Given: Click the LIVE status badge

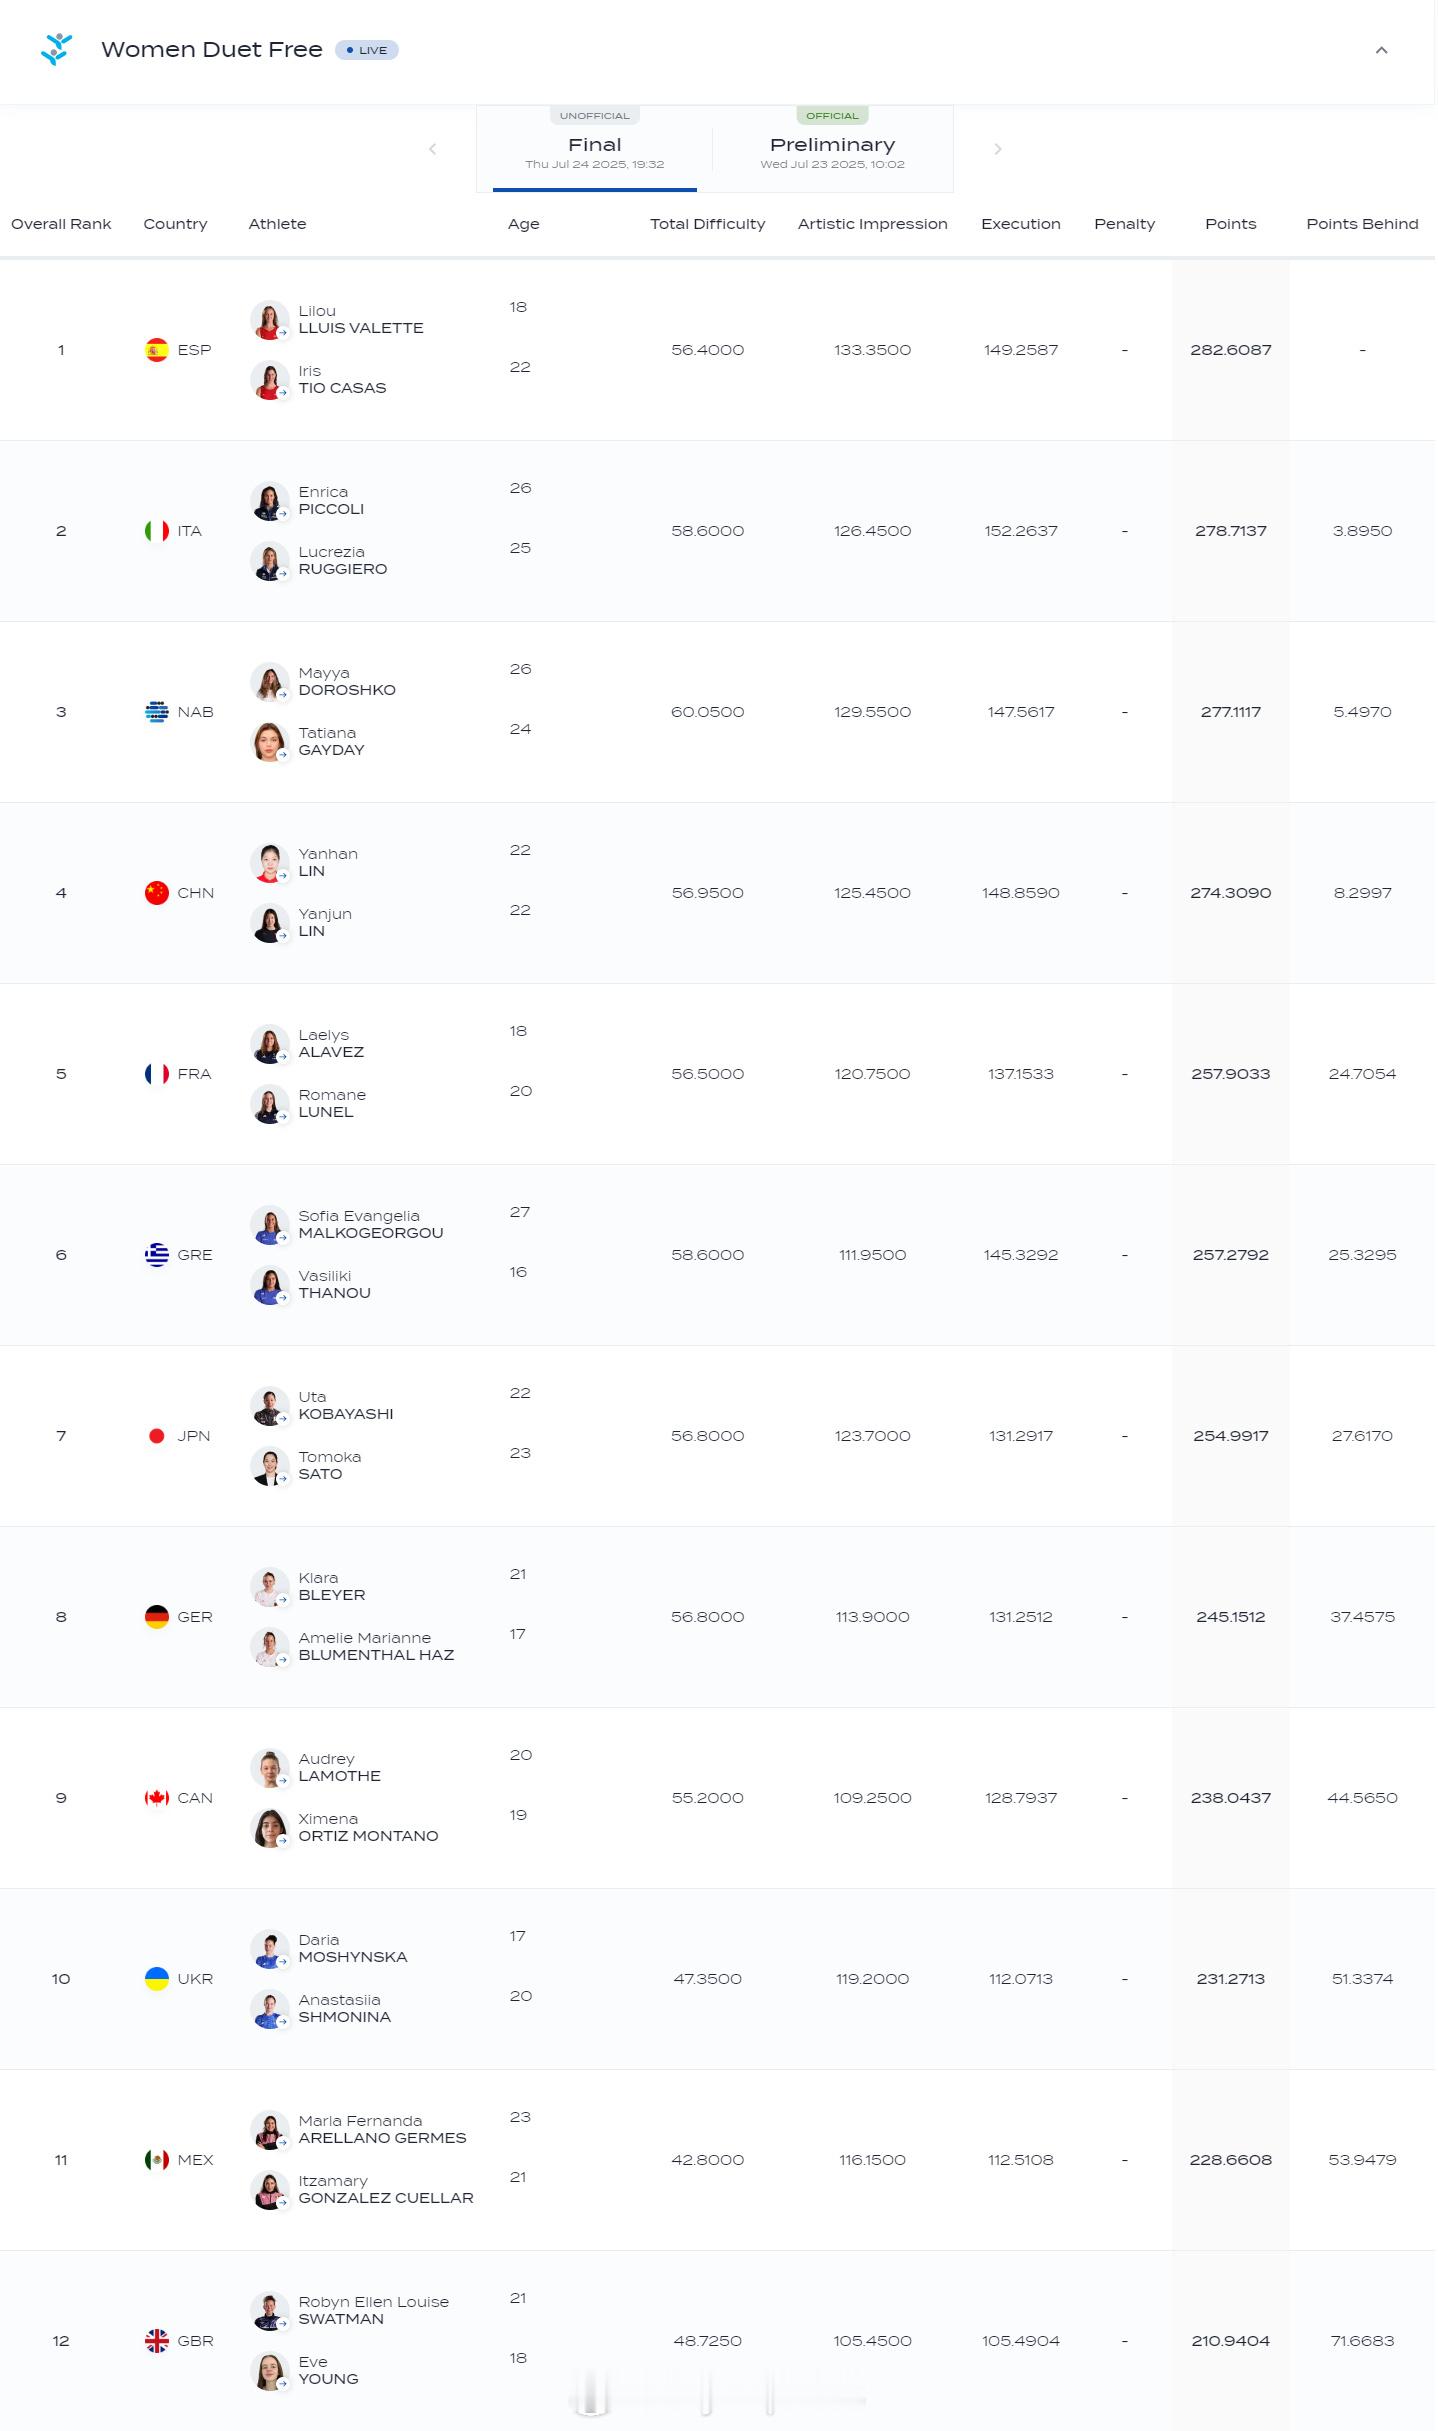Looking at the screenshot, I should tap(366, 50).
